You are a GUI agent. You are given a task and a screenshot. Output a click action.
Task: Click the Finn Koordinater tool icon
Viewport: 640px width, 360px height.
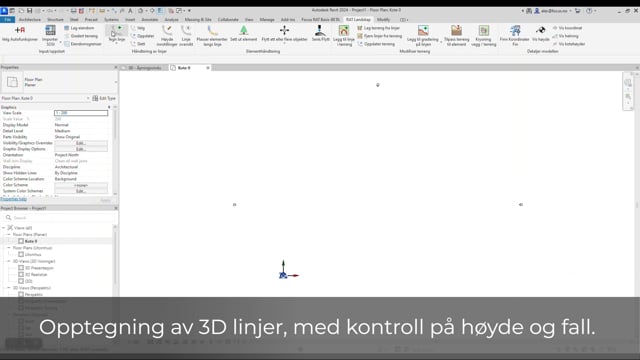click(x=515, y=30)
